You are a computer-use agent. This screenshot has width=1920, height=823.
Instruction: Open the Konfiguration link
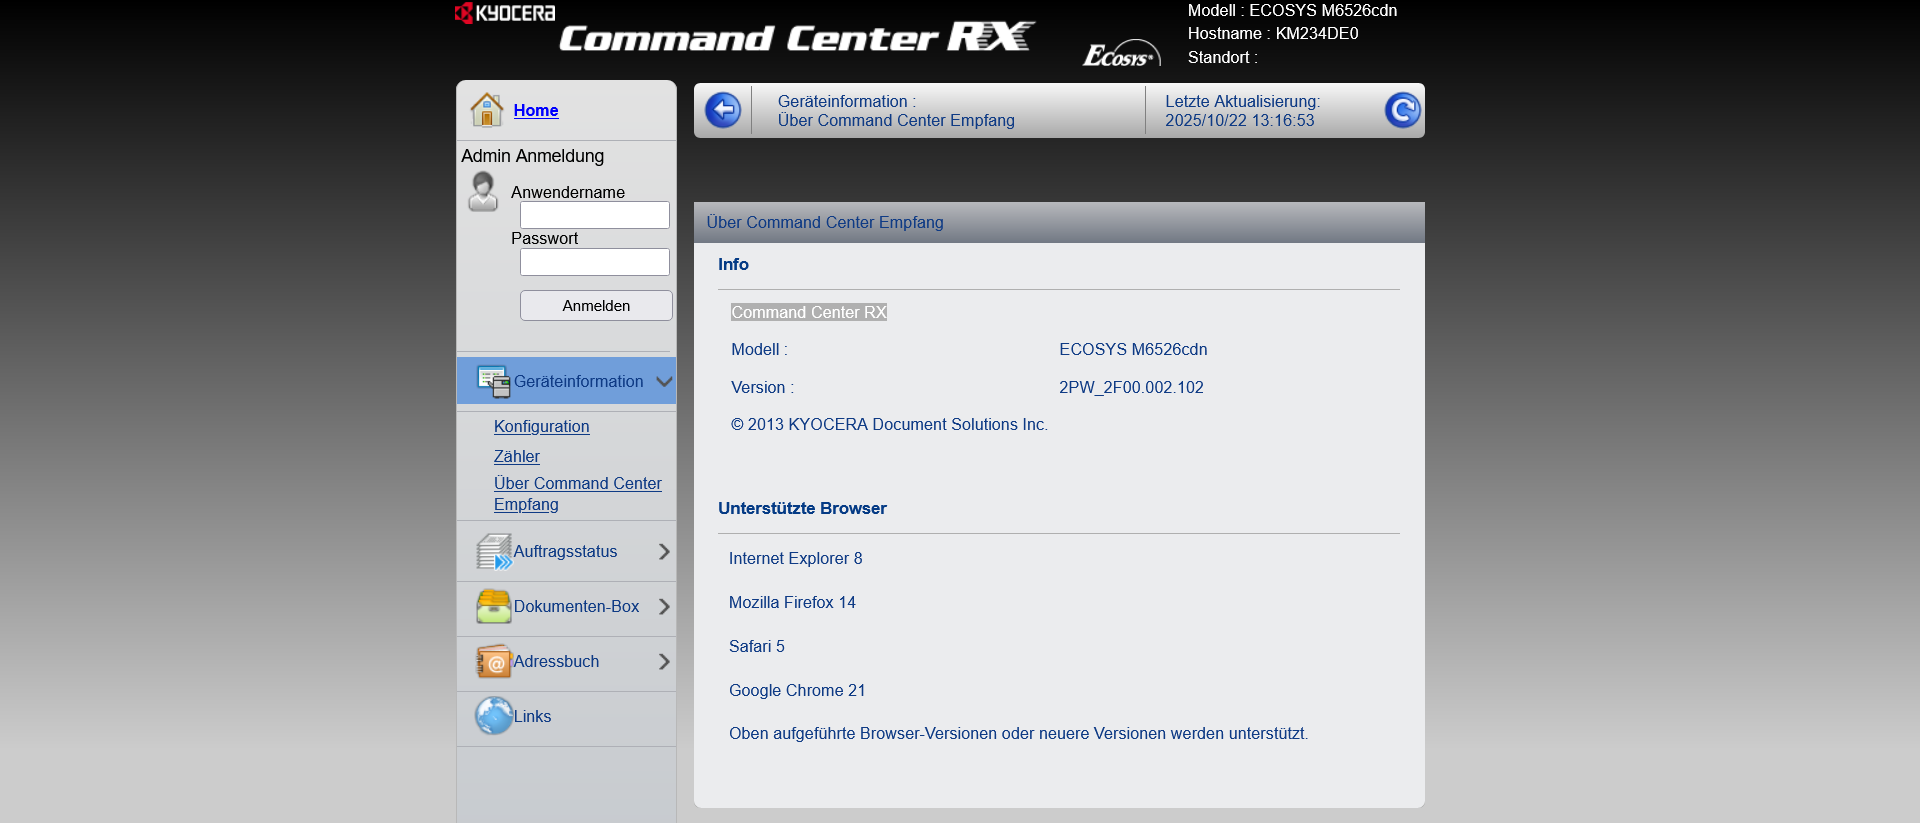pos(541,426)
